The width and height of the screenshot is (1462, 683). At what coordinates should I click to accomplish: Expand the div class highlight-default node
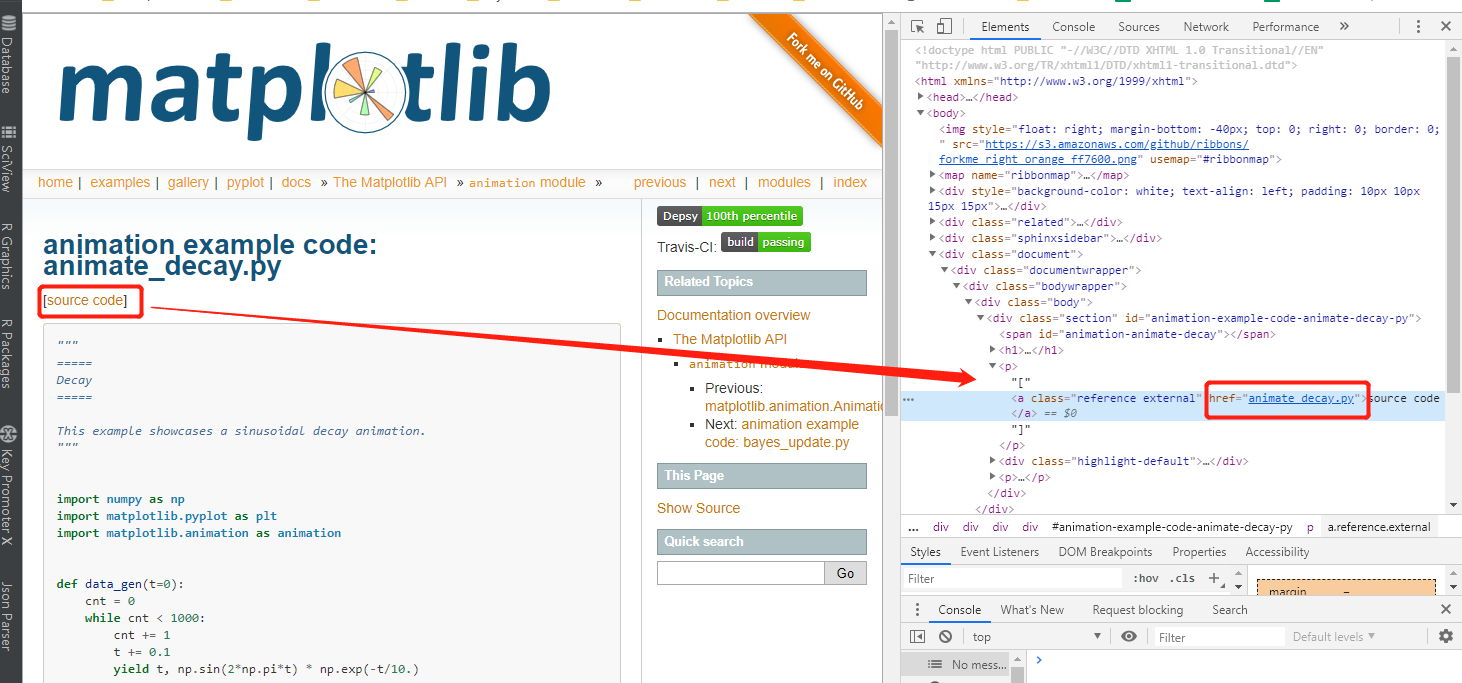(x=993, y=461)
